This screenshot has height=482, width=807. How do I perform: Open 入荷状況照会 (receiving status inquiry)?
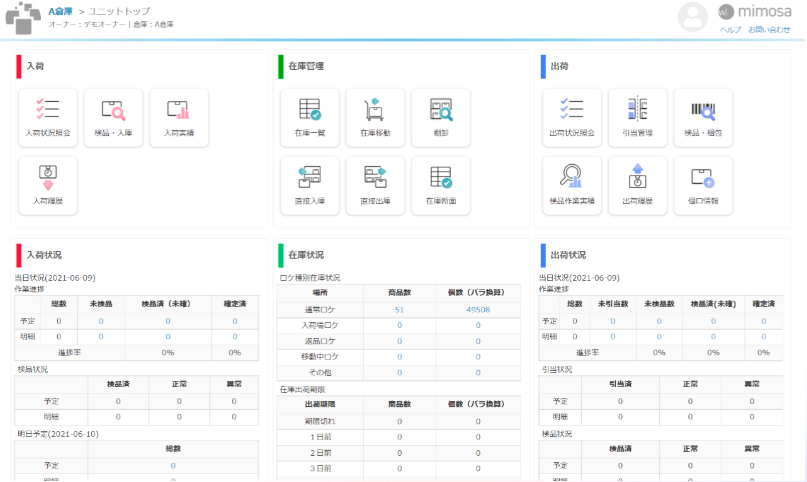pyautogui.click(x=48, y=117)
